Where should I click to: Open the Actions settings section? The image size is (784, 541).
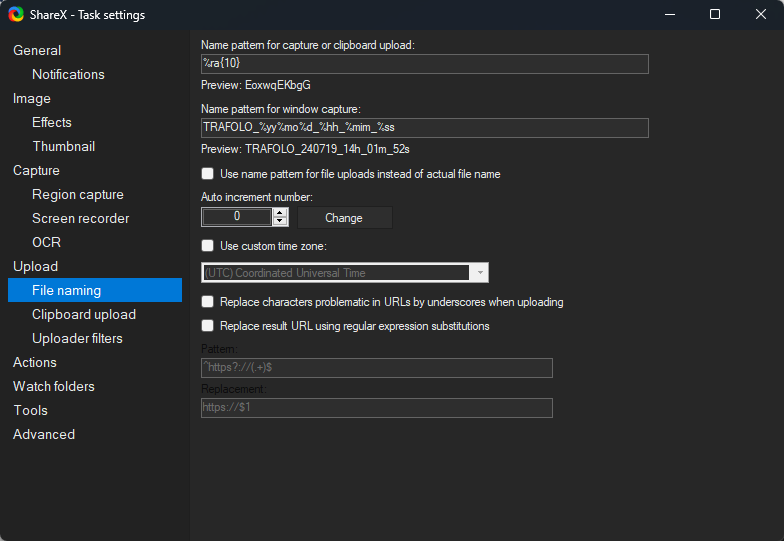click(x=34, y=362)
